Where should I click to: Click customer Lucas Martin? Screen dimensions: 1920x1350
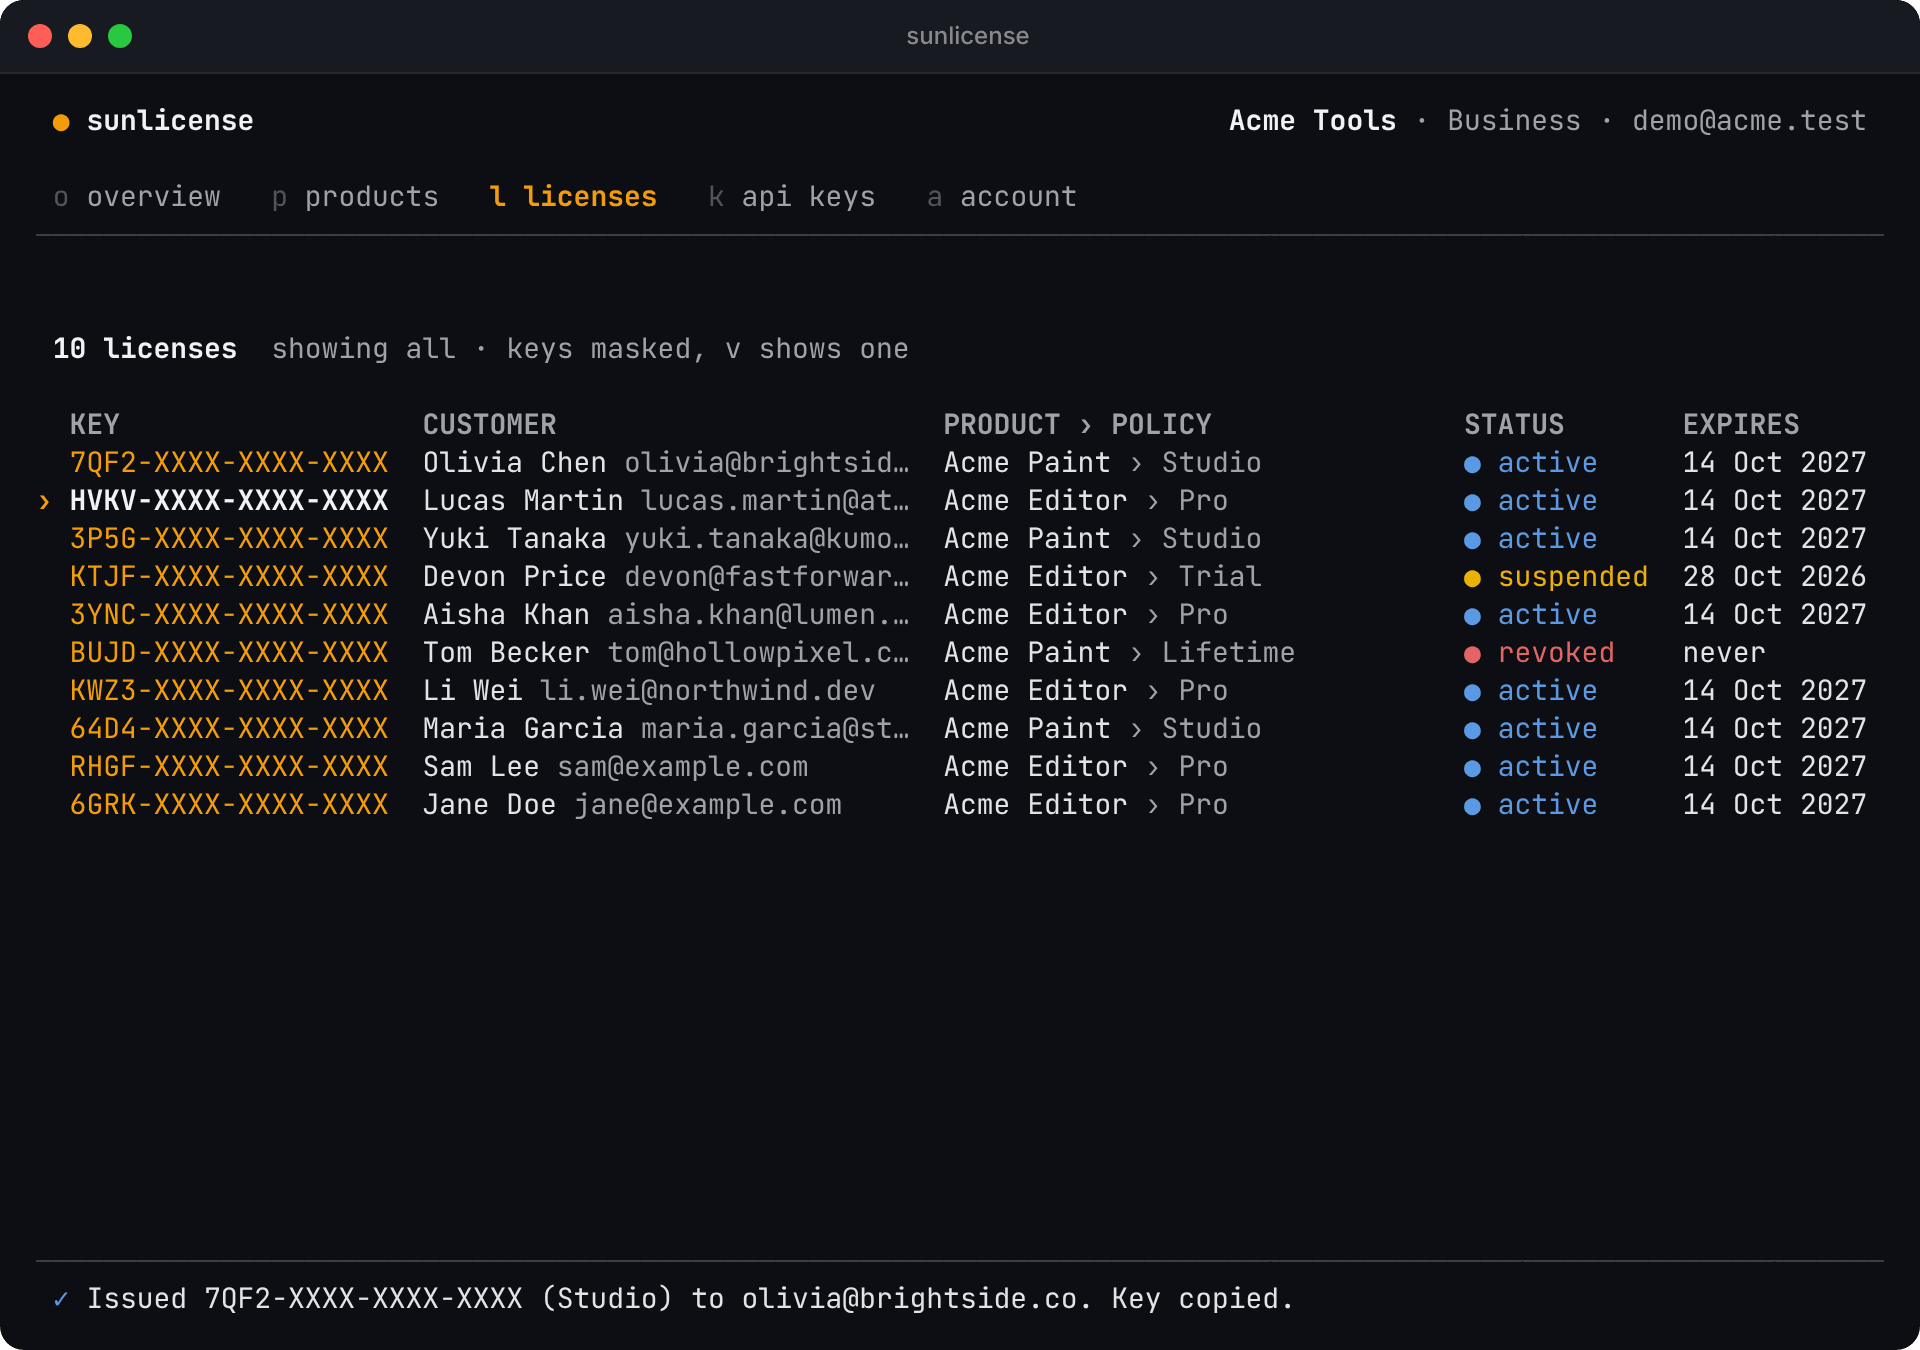(x=523, y=501)
